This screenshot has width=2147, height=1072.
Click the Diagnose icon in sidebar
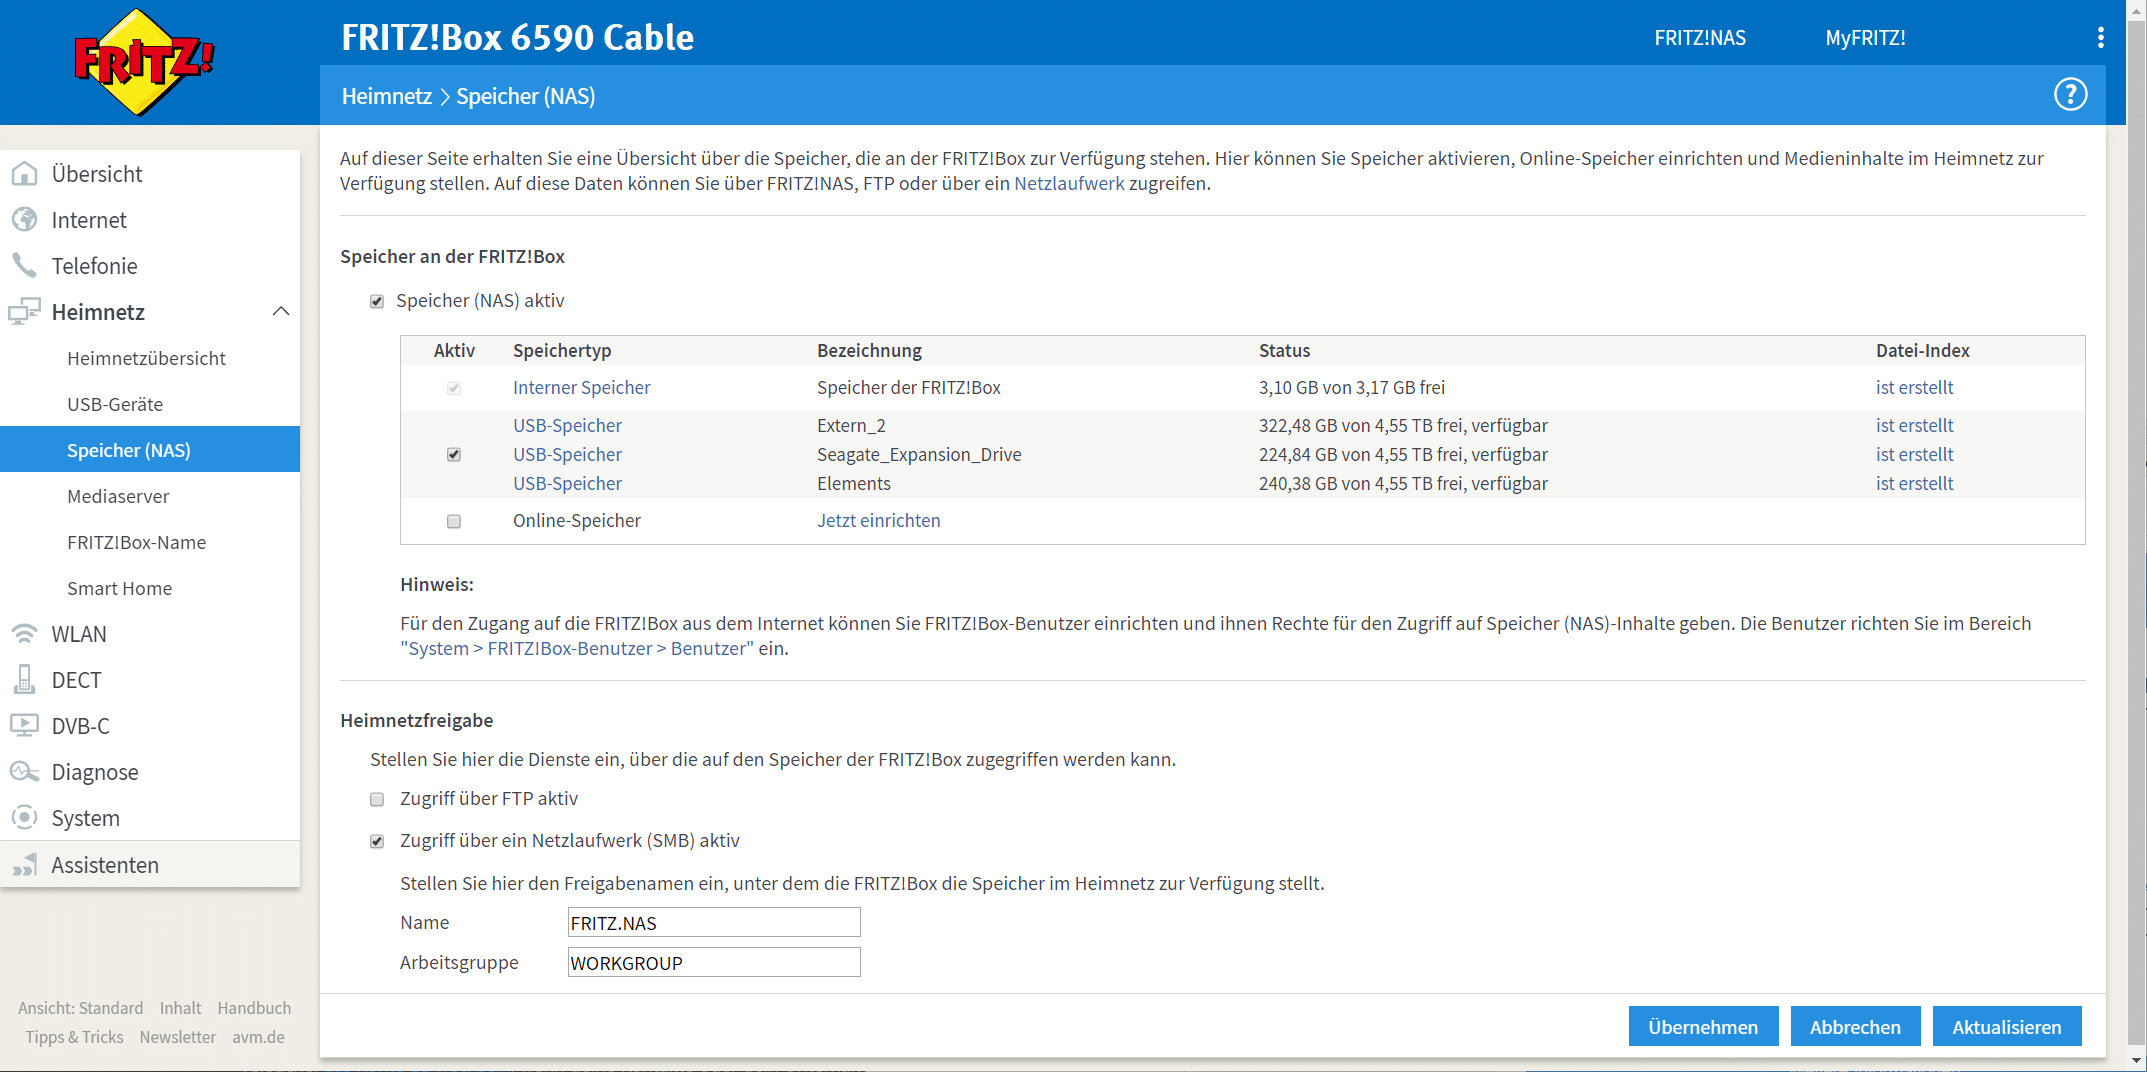pos(24,772)
